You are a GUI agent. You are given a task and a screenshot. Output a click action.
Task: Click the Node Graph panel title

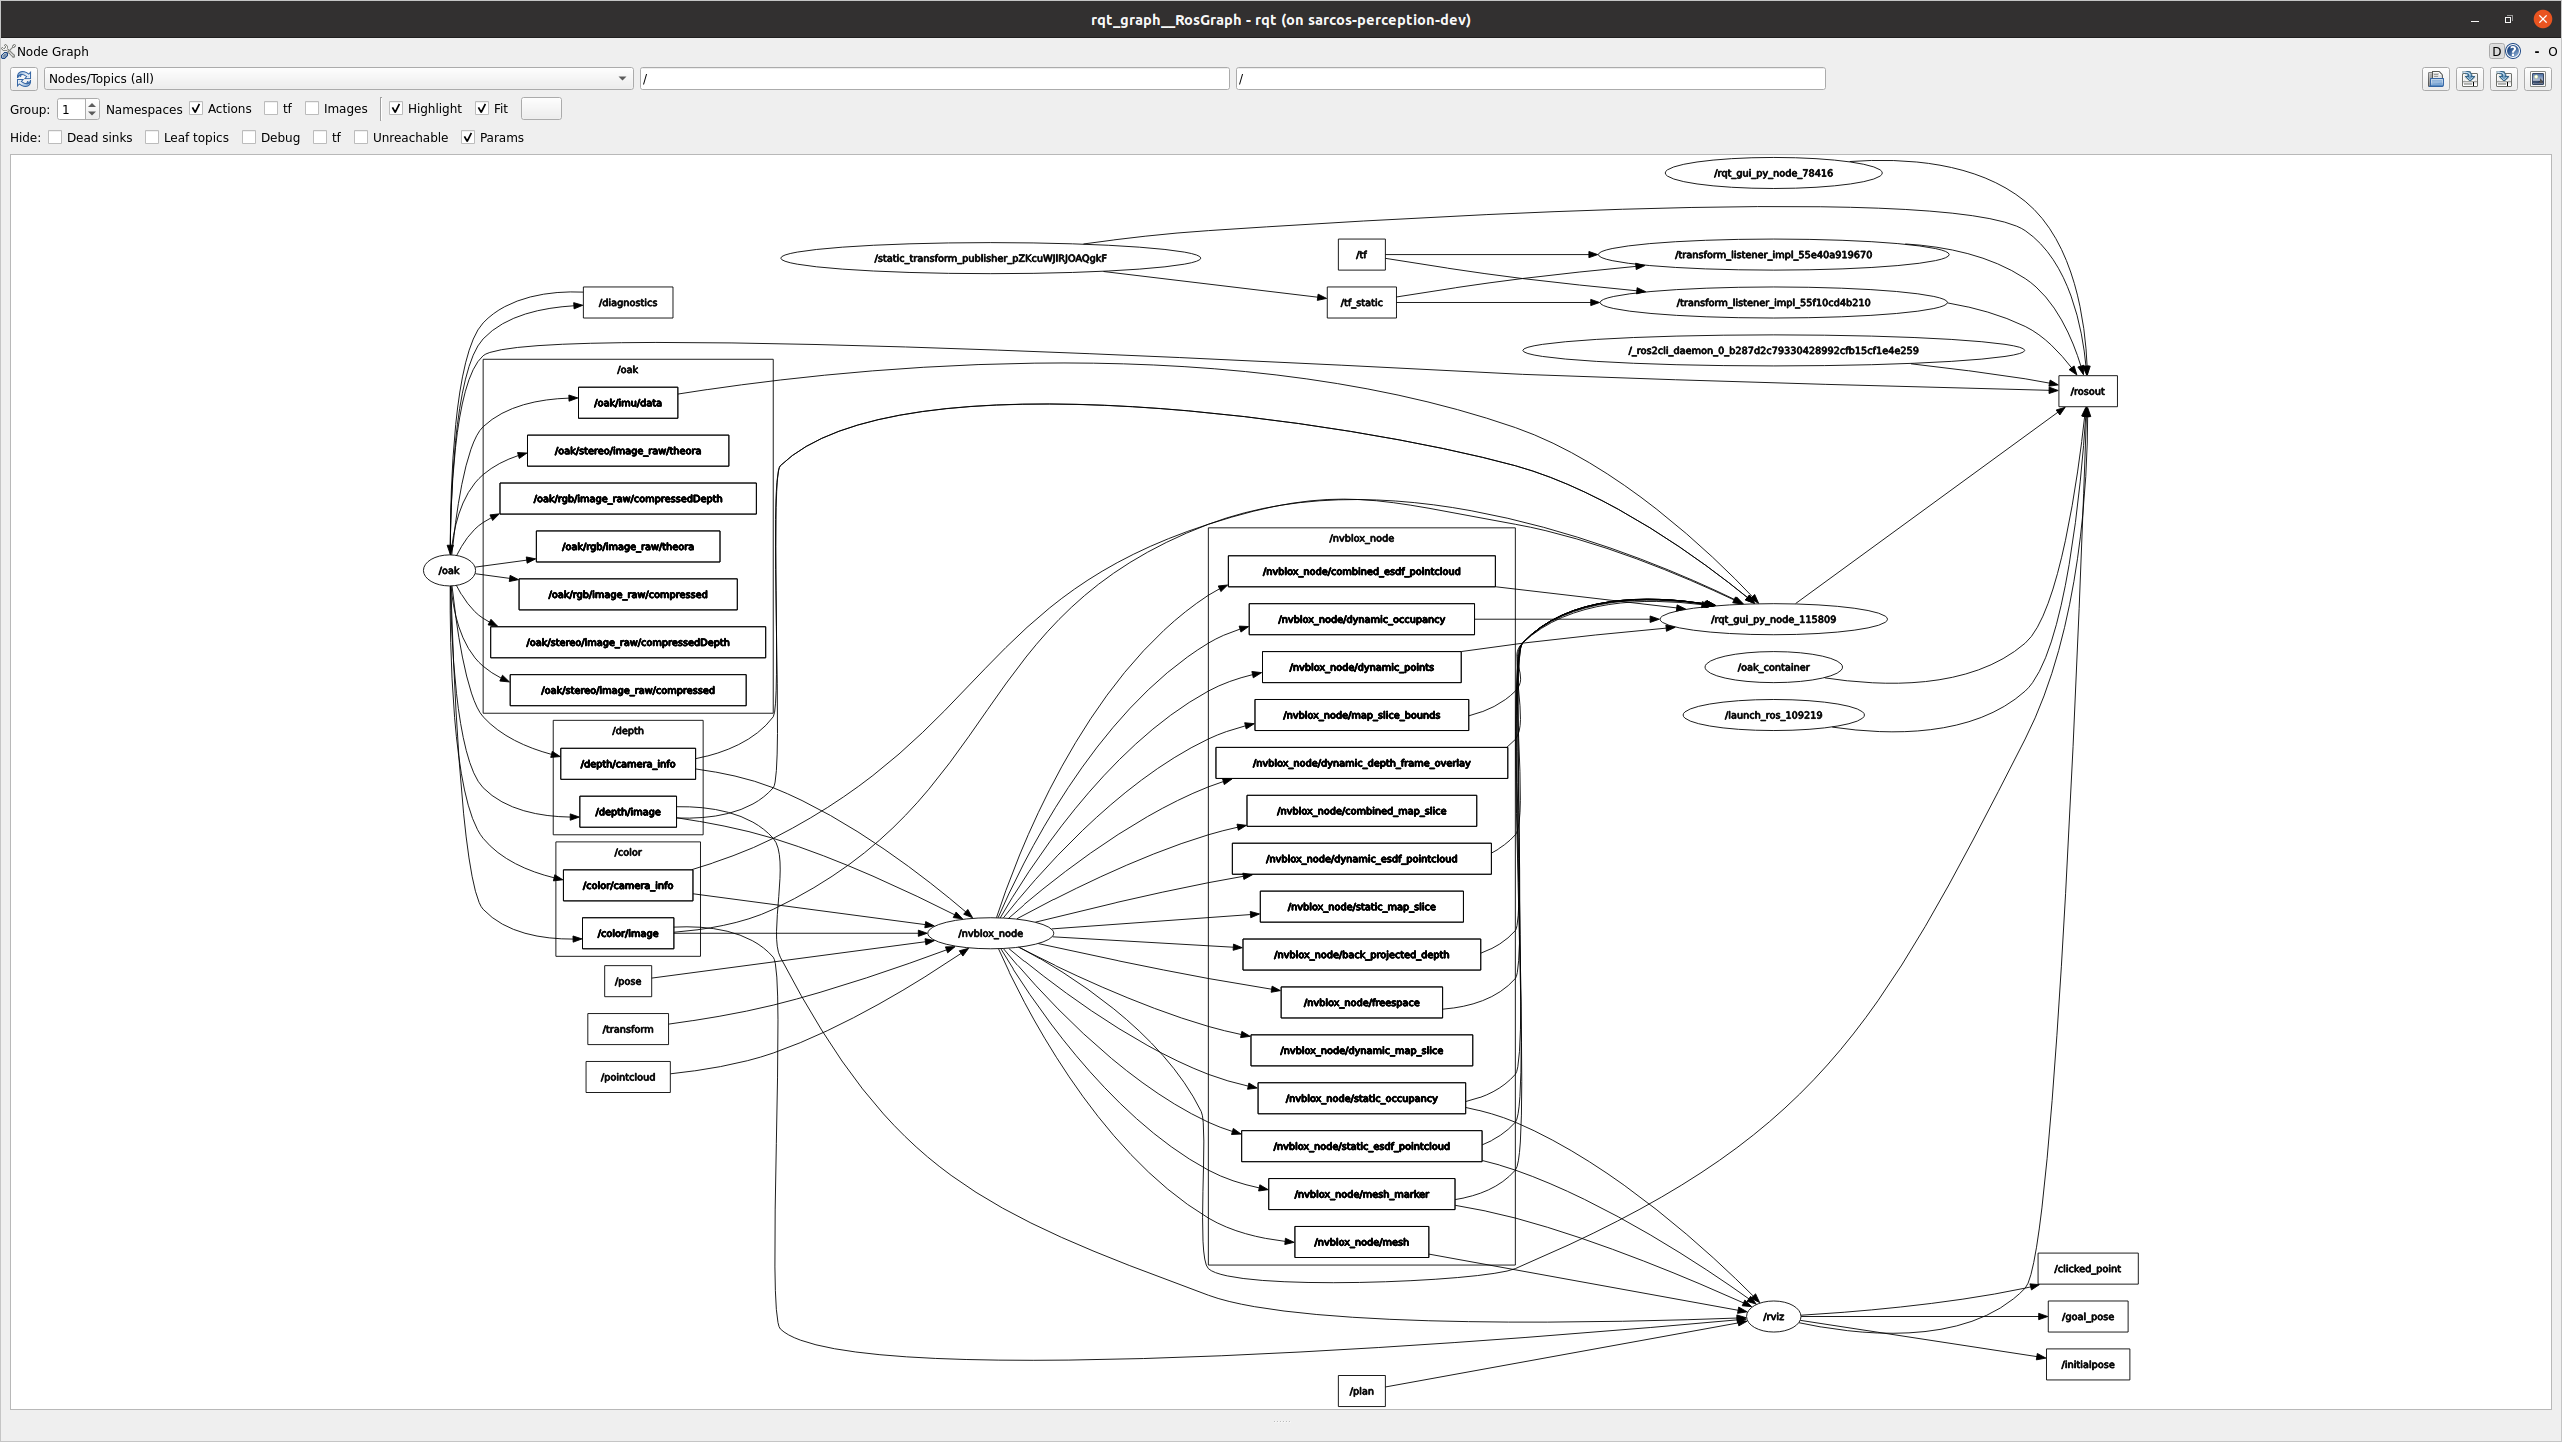[53, 51]
